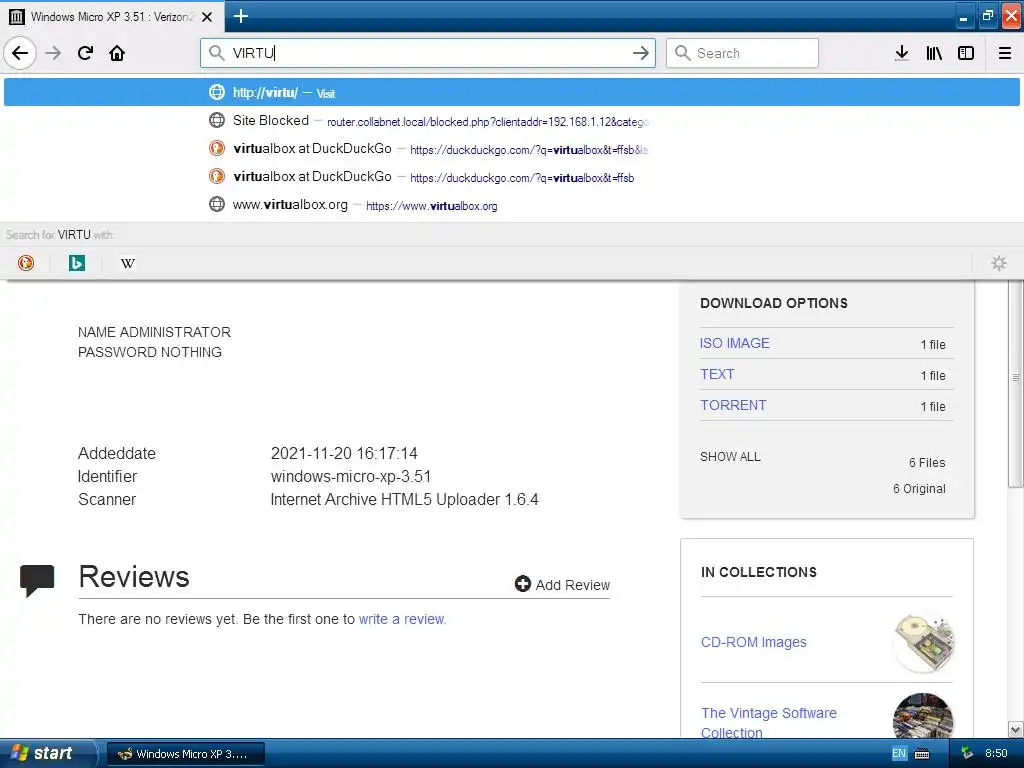
Task: Click the page vertical scrollbar thumb
Action: pyautogui.click(x=1016, y=384)
